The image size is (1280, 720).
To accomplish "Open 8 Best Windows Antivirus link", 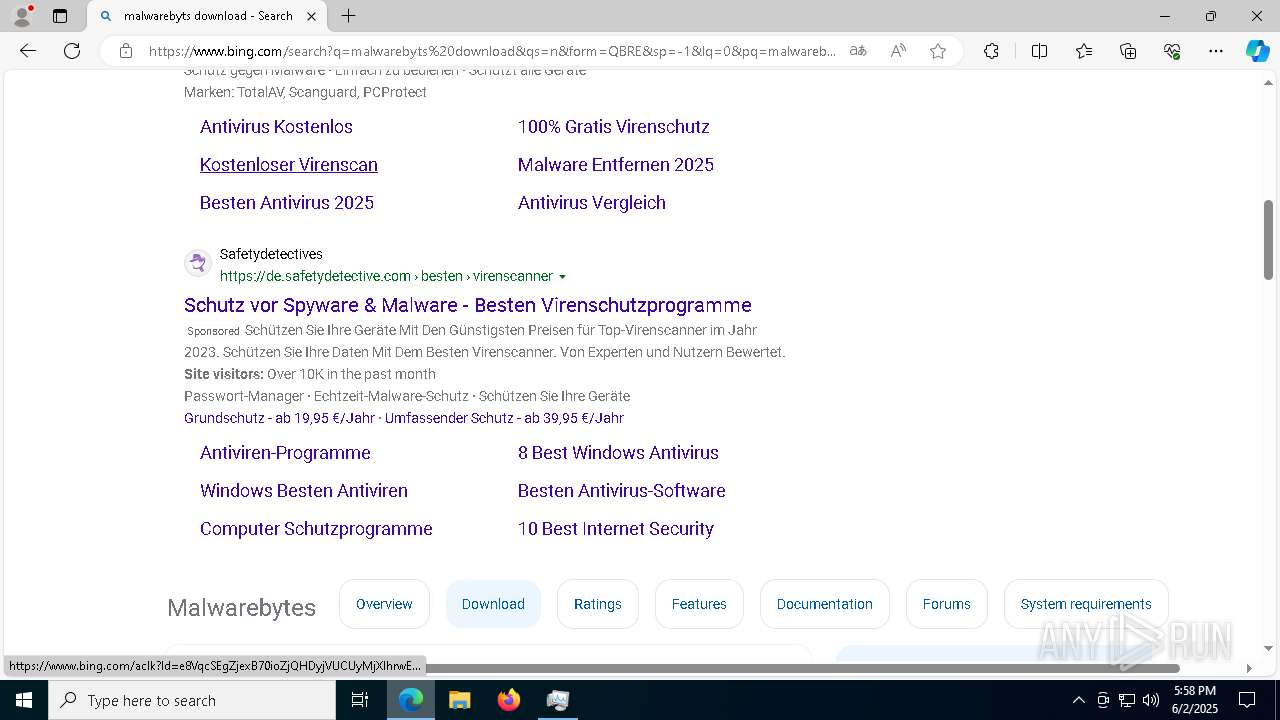I will (618, 453).
